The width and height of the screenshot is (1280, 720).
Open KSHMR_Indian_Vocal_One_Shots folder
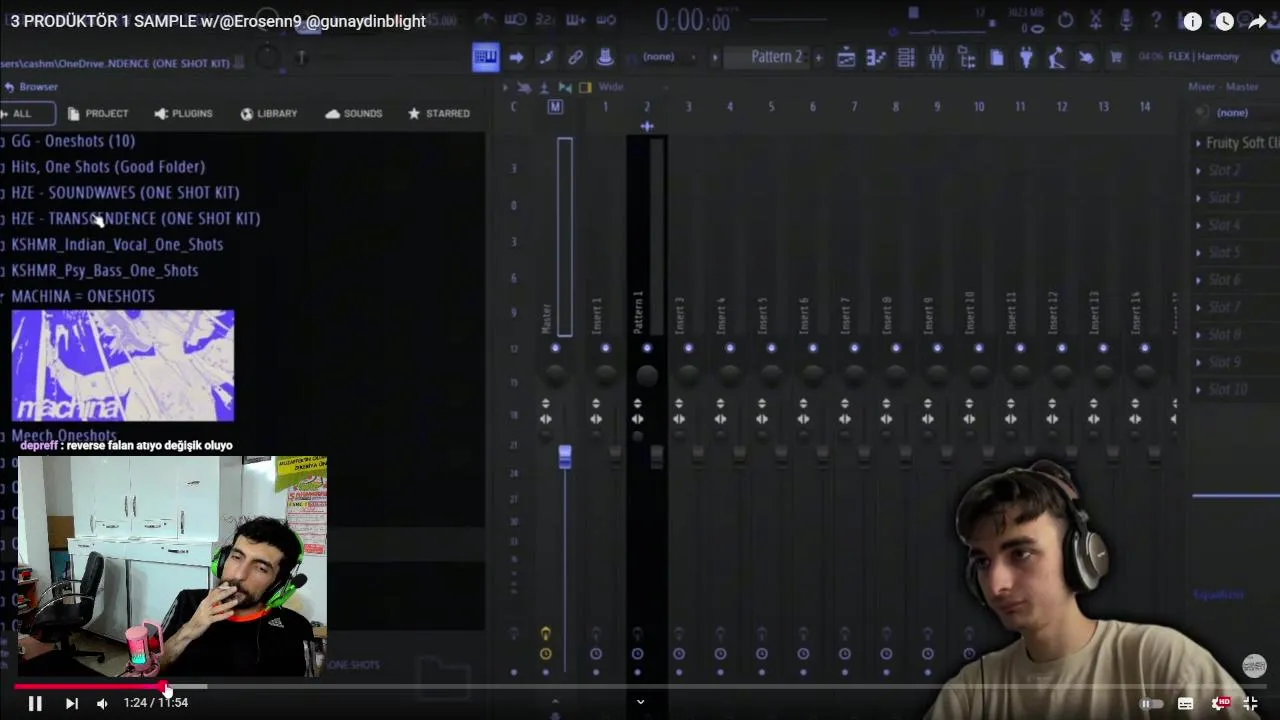tap(117, 245)
